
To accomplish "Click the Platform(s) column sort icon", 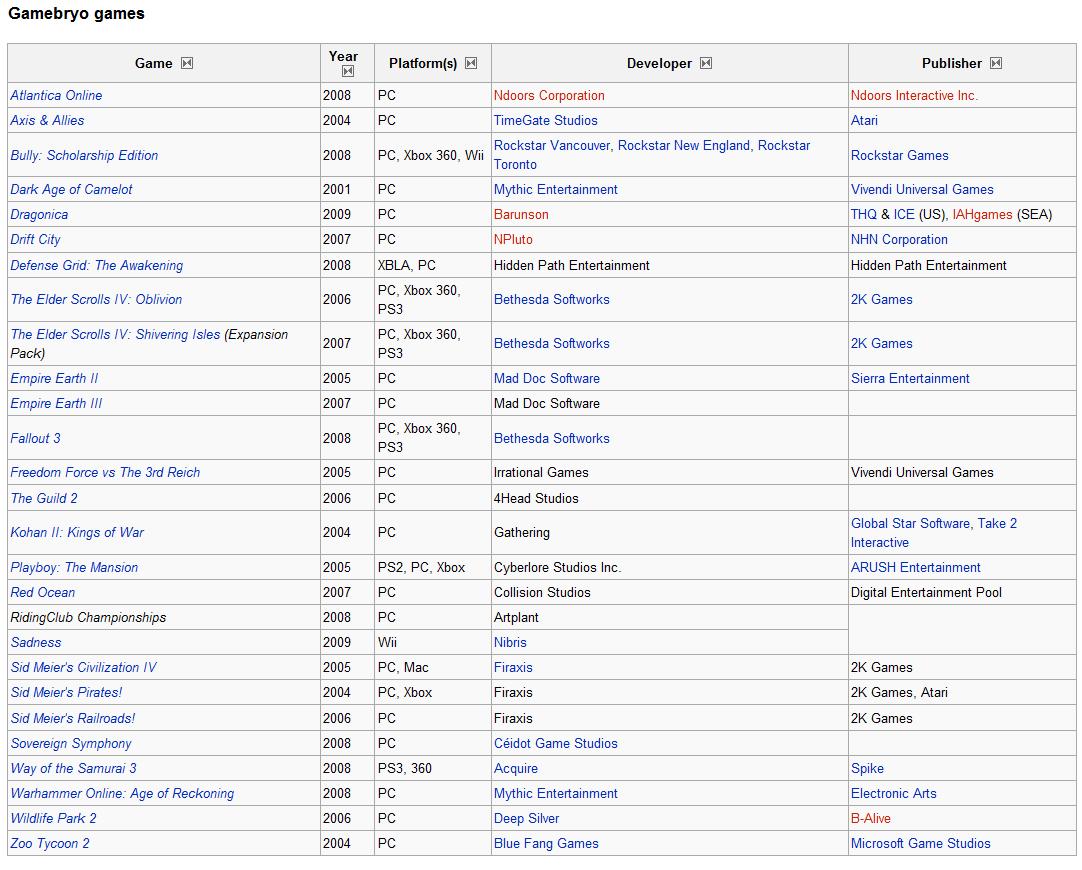I will 471,63.
